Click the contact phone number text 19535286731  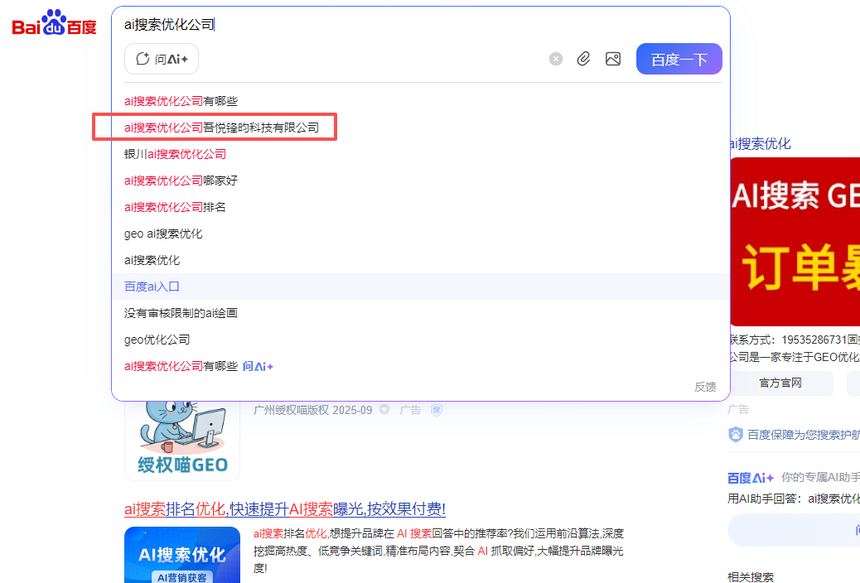pos(814,340)
